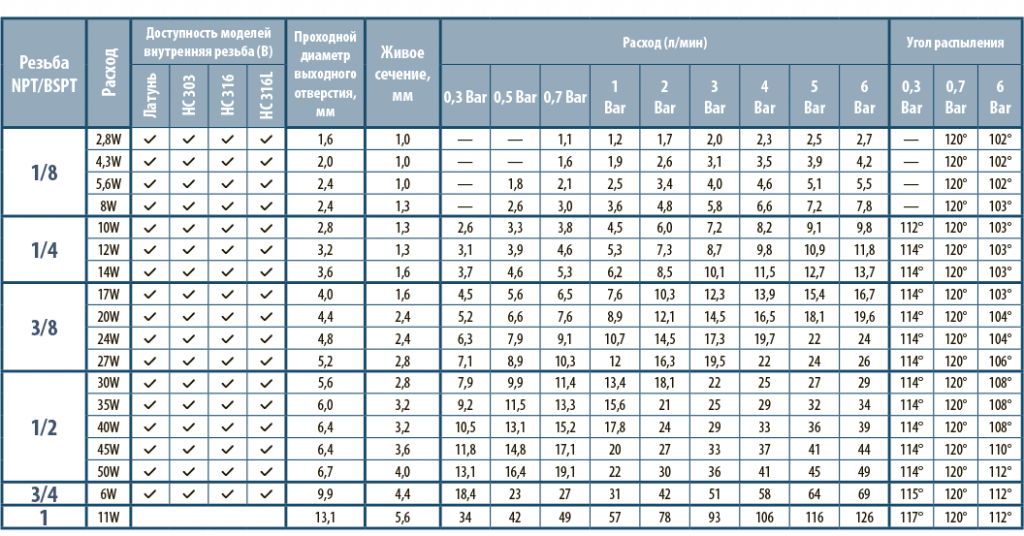
Task: Click the '13,7' flow value in the 14W row
Action: [864, 272]
